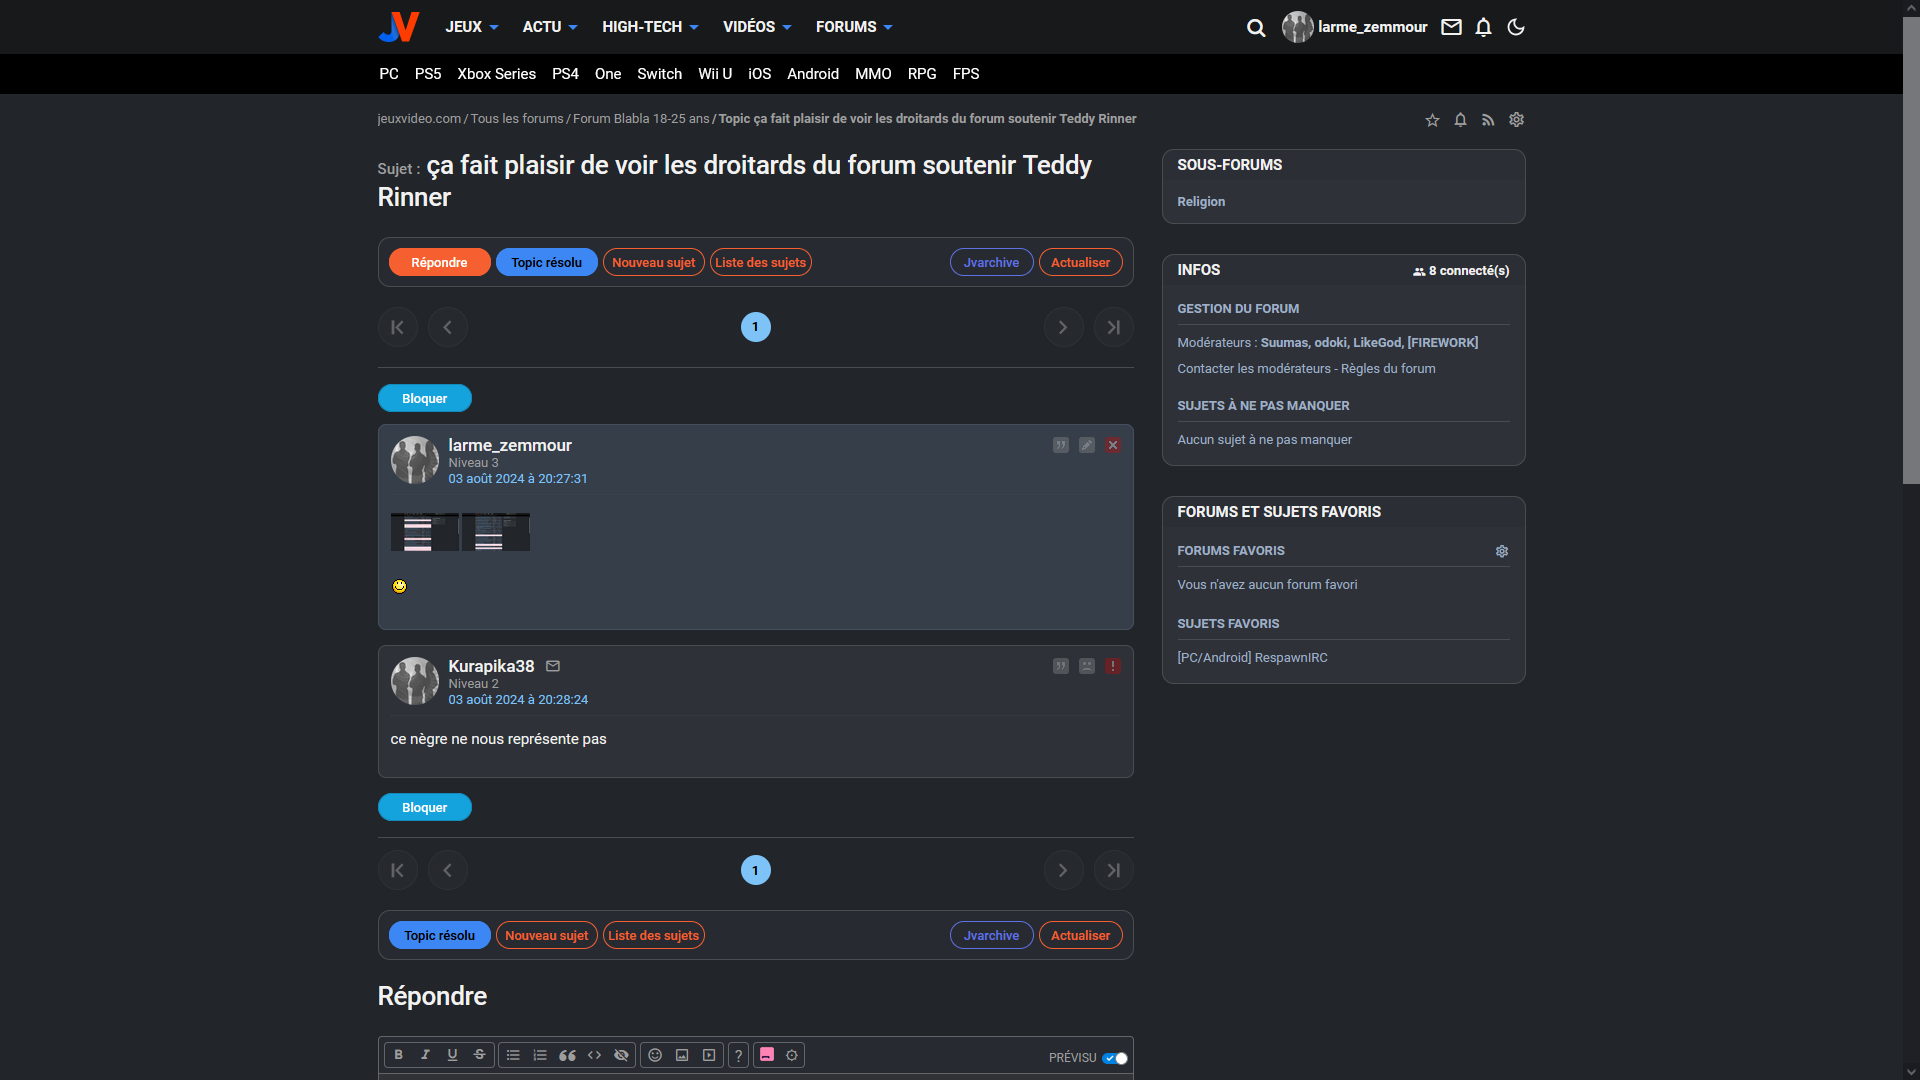Insert bulleted list in reply editor

(513, 1055)
